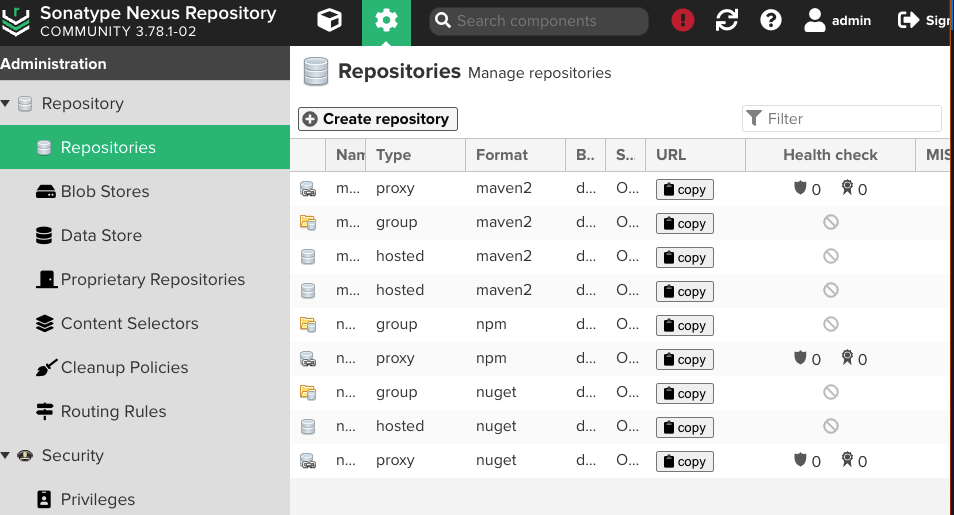Sort by the Format column header

[515, 155]
